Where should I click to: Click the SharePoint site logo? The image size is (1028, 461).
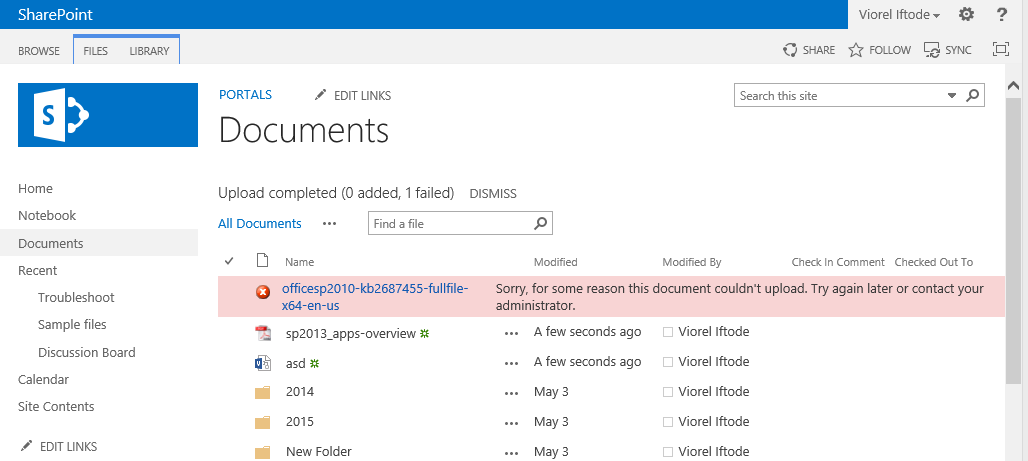(108, 115)
